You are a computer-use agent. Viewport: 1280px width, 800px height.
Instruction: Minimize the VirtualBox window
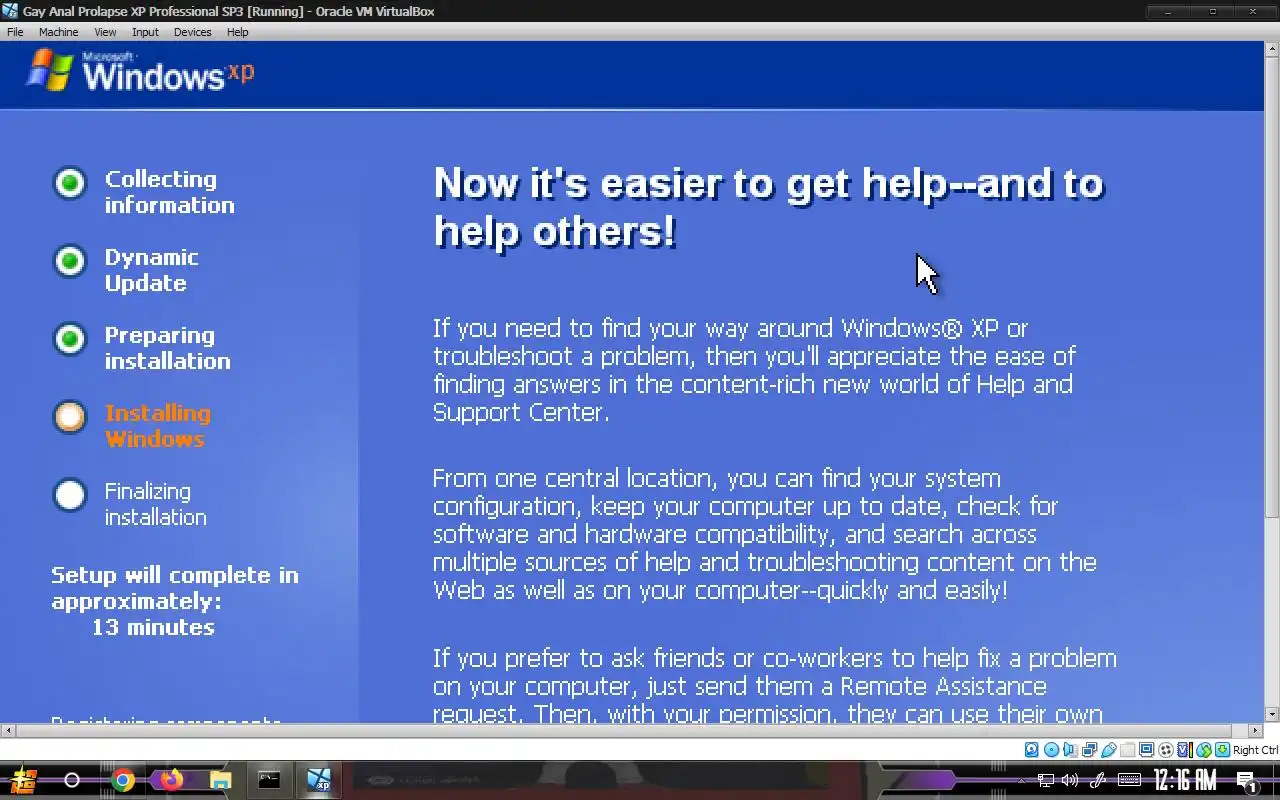[x=1169, y=11]
